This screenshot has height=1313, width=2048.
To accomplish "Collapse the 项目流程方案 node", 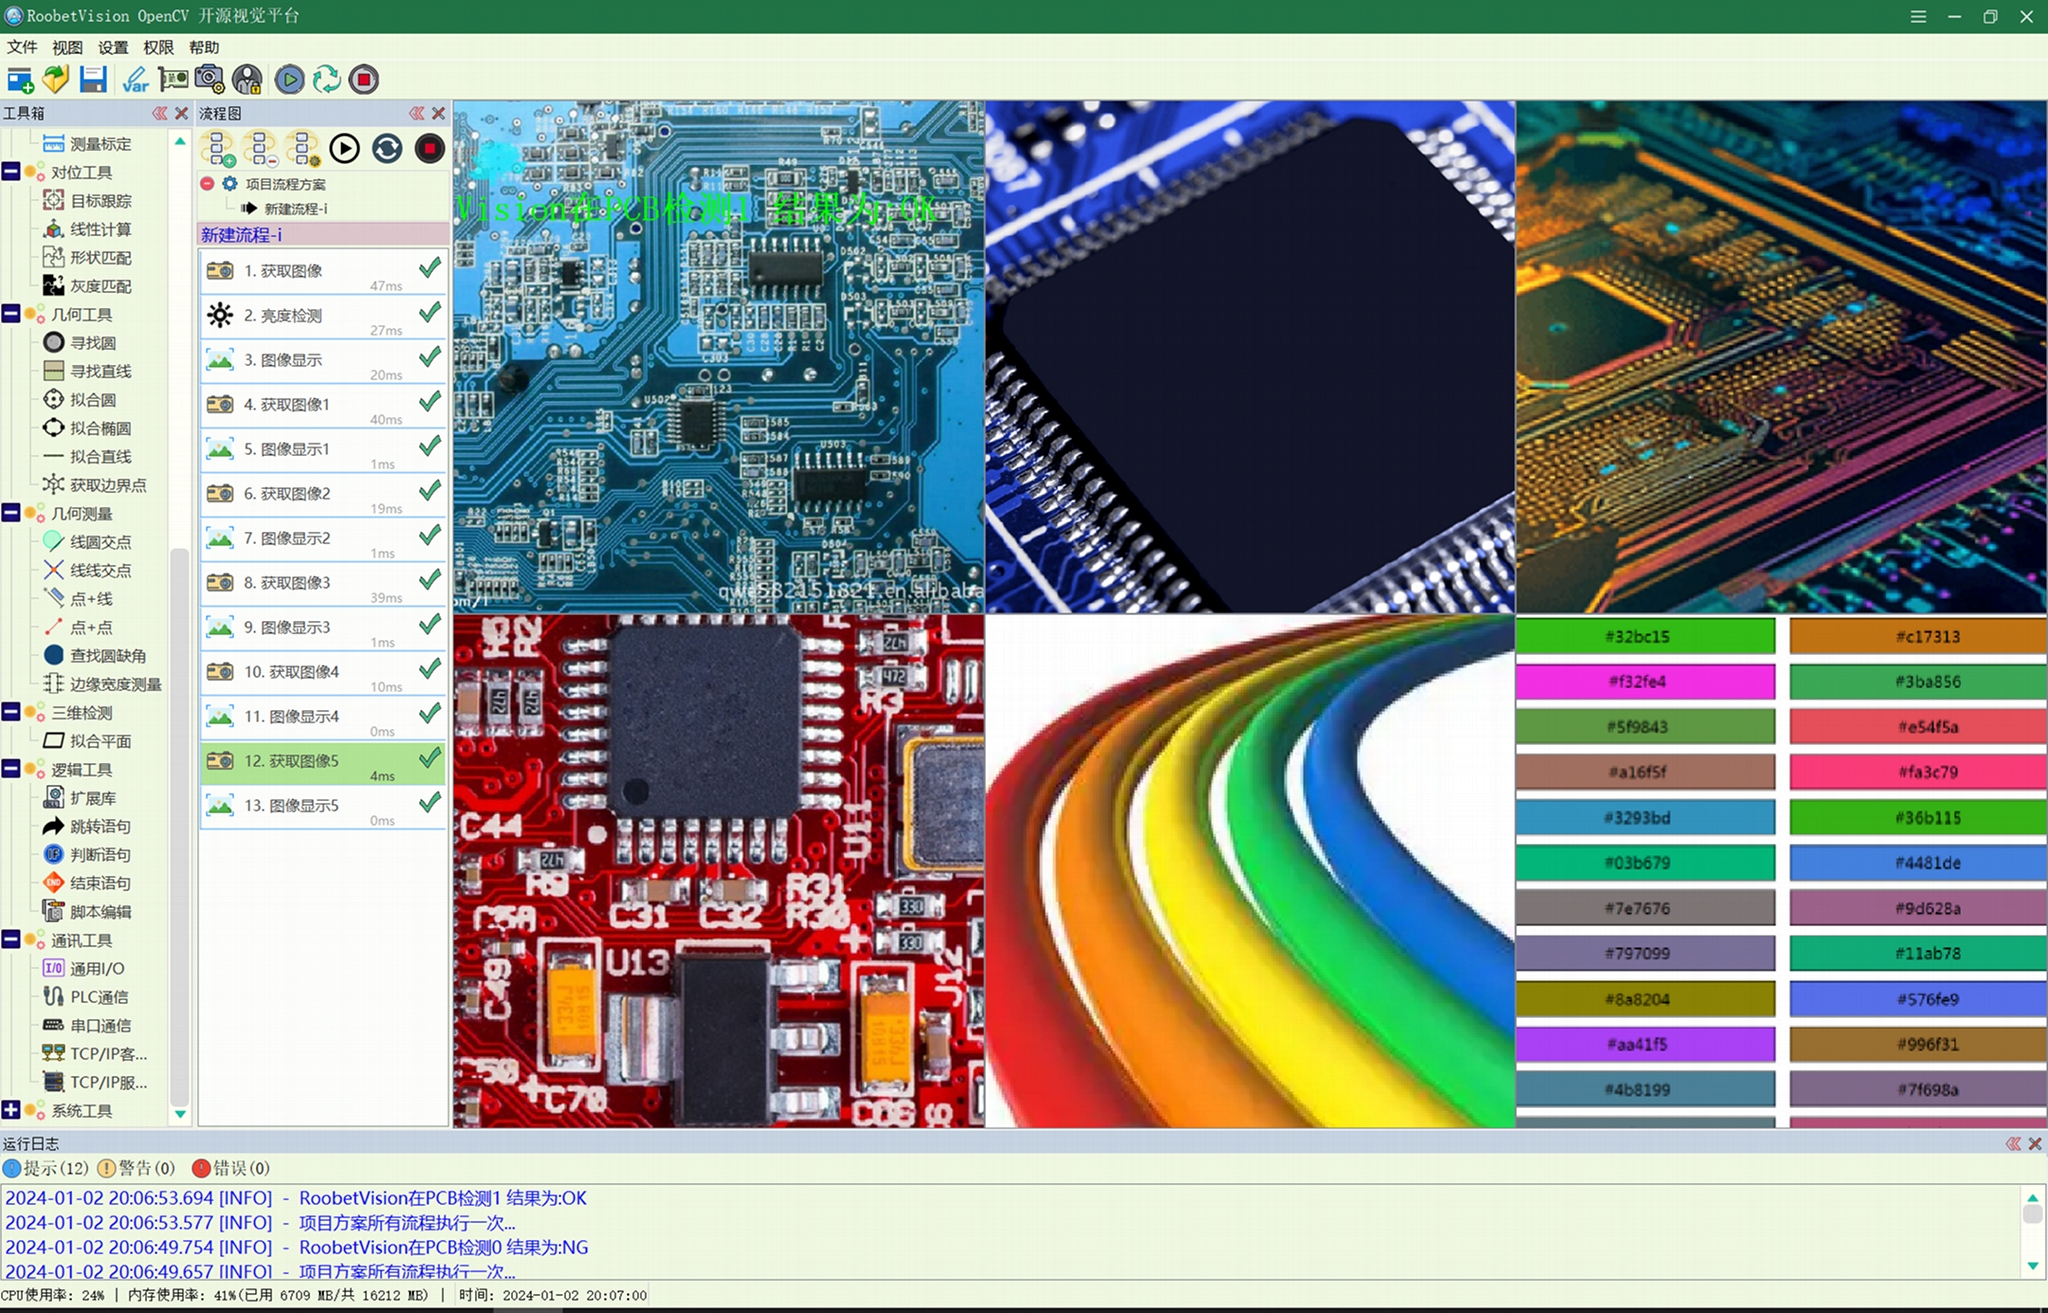I will (x=207, y=184).
